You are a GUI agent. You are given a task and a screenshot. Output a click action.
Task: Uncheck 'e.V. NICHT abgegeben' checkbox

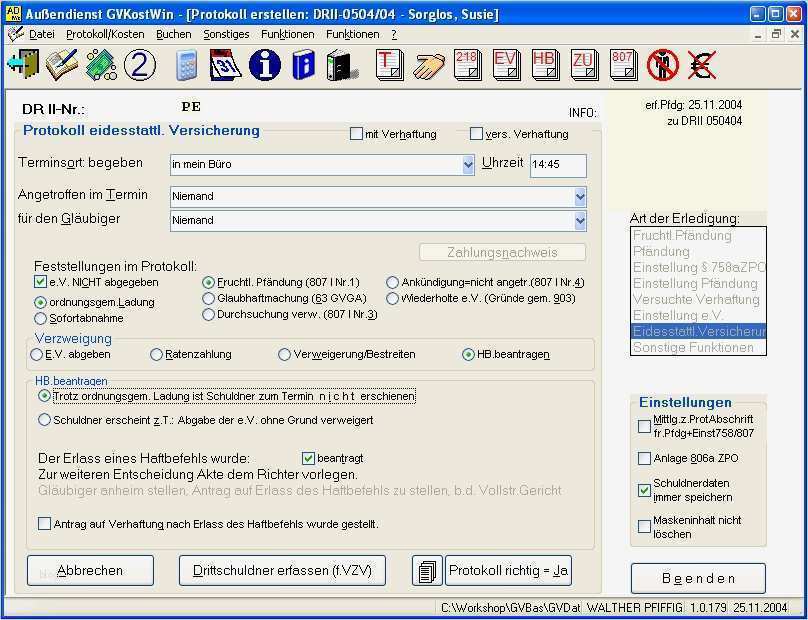pos(40,282)
